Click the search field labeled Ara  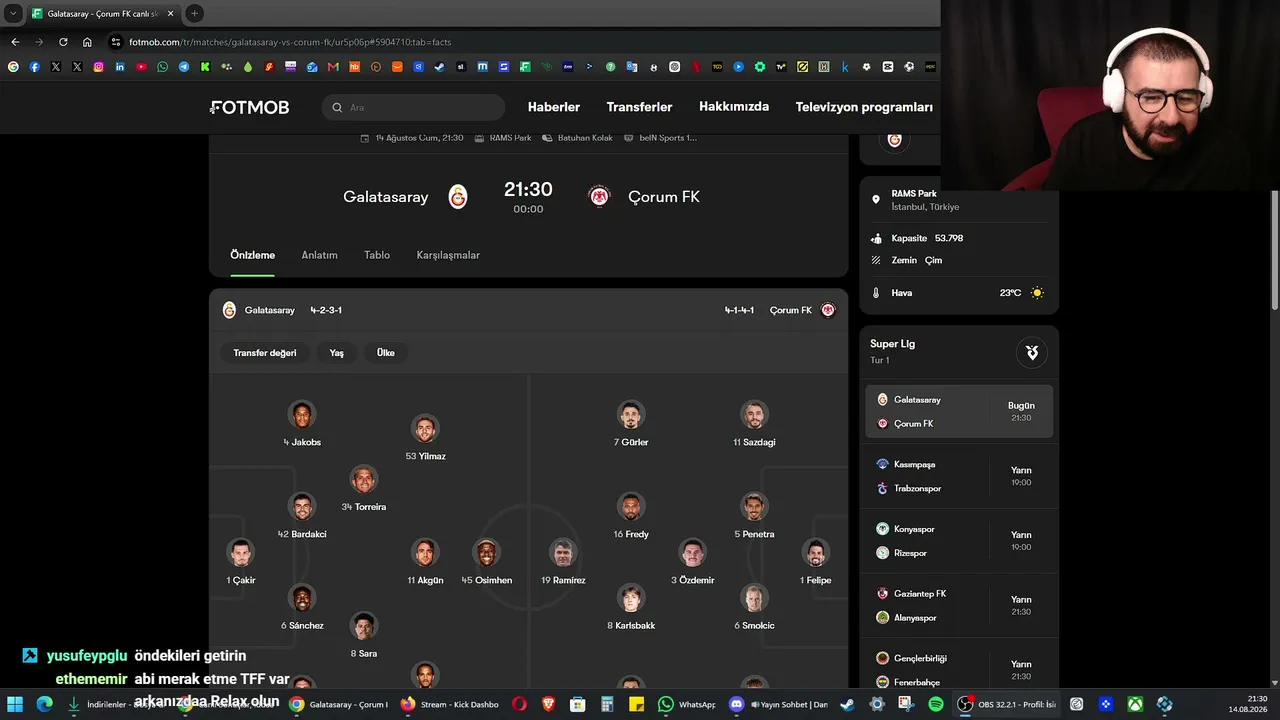[x=413, y=107]
